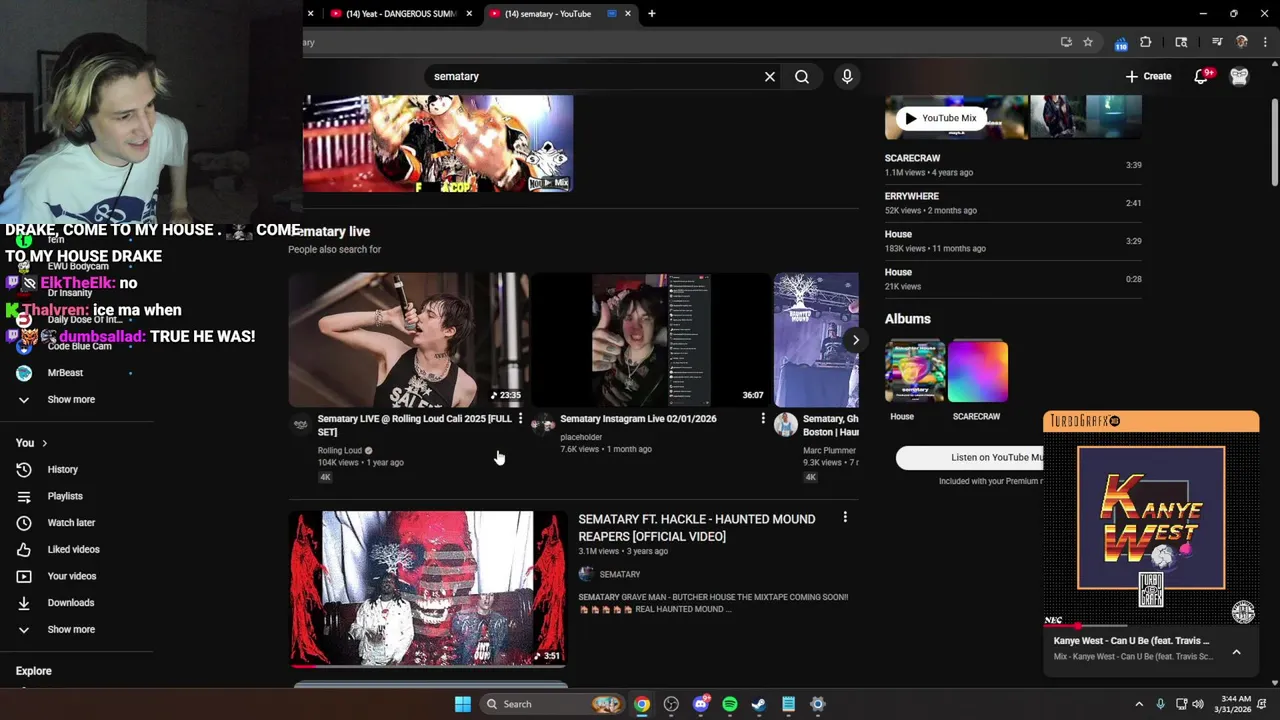
Task: Open Sematary LIVE Rolling Loud thumbnail
Action: [408, 340]
